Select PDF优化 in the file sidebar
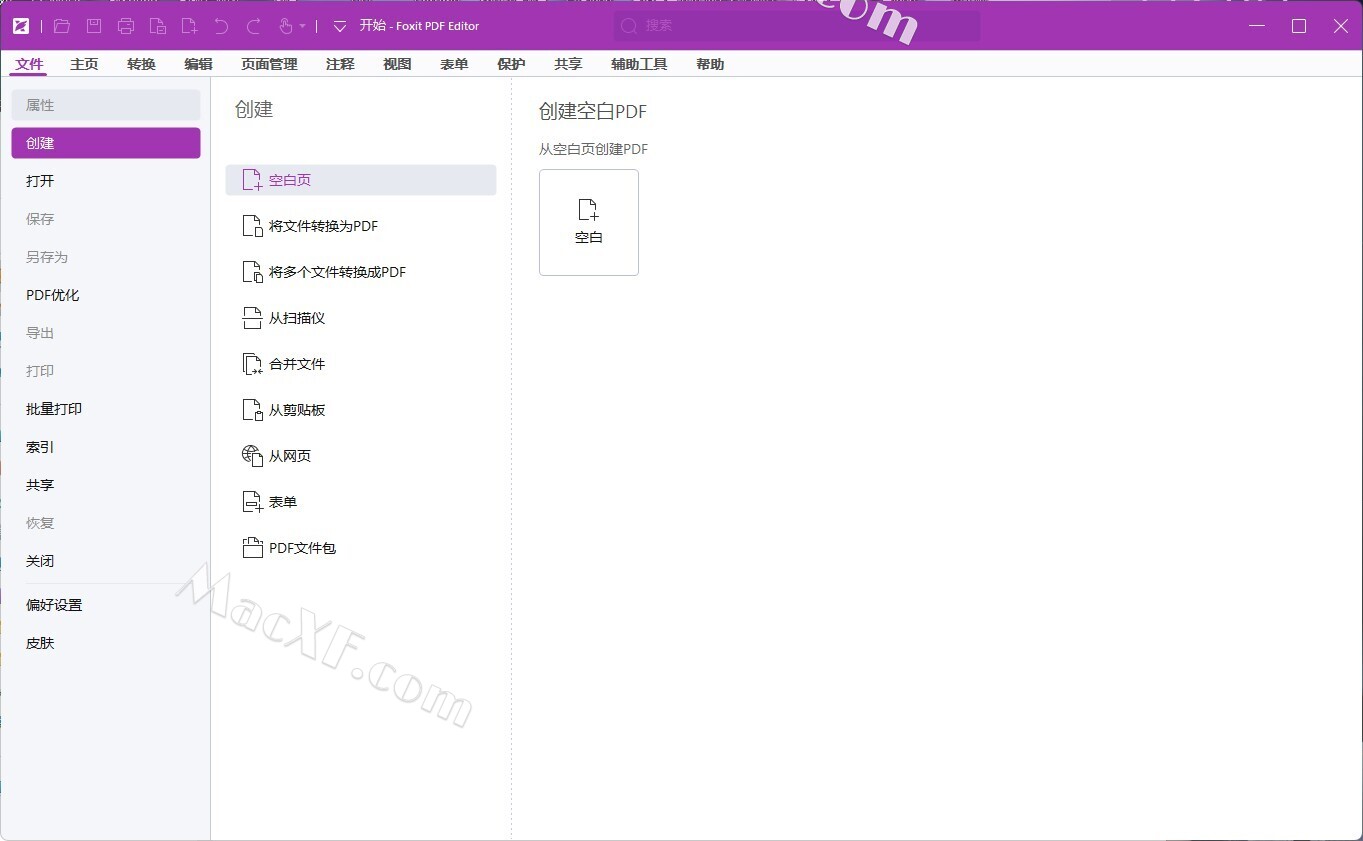 point(106,295)
